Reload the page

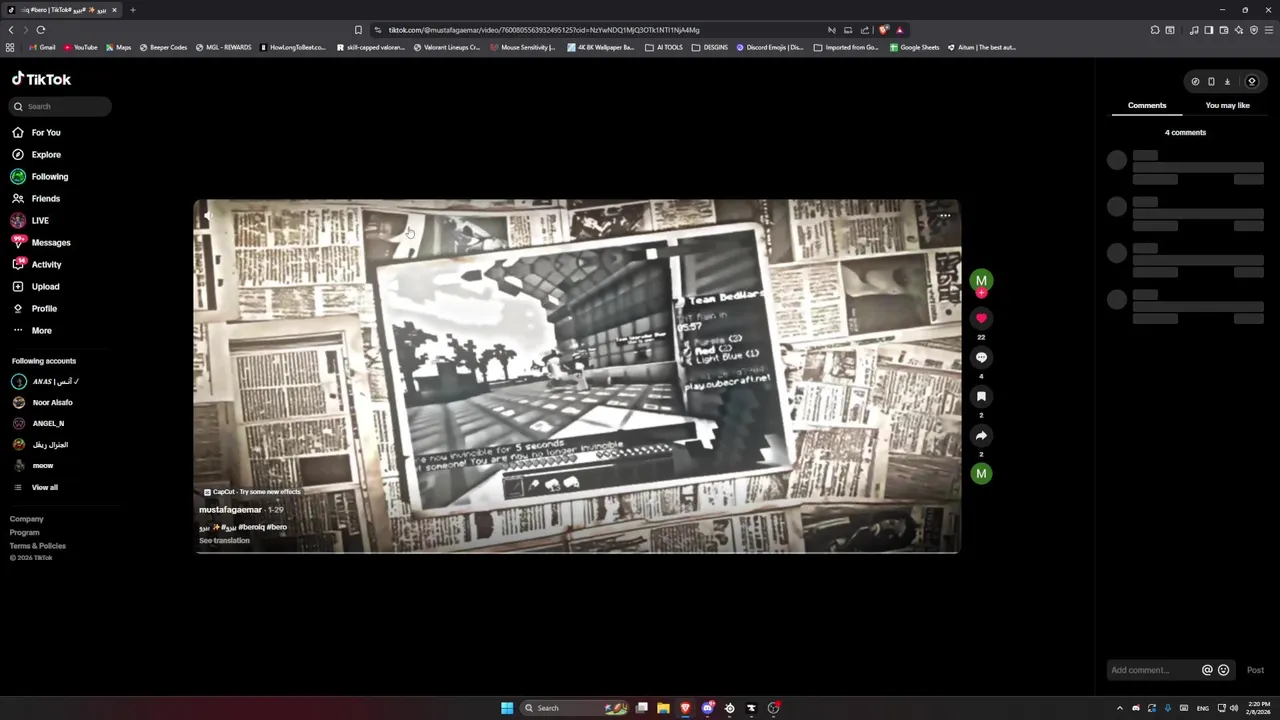[41, 30]
